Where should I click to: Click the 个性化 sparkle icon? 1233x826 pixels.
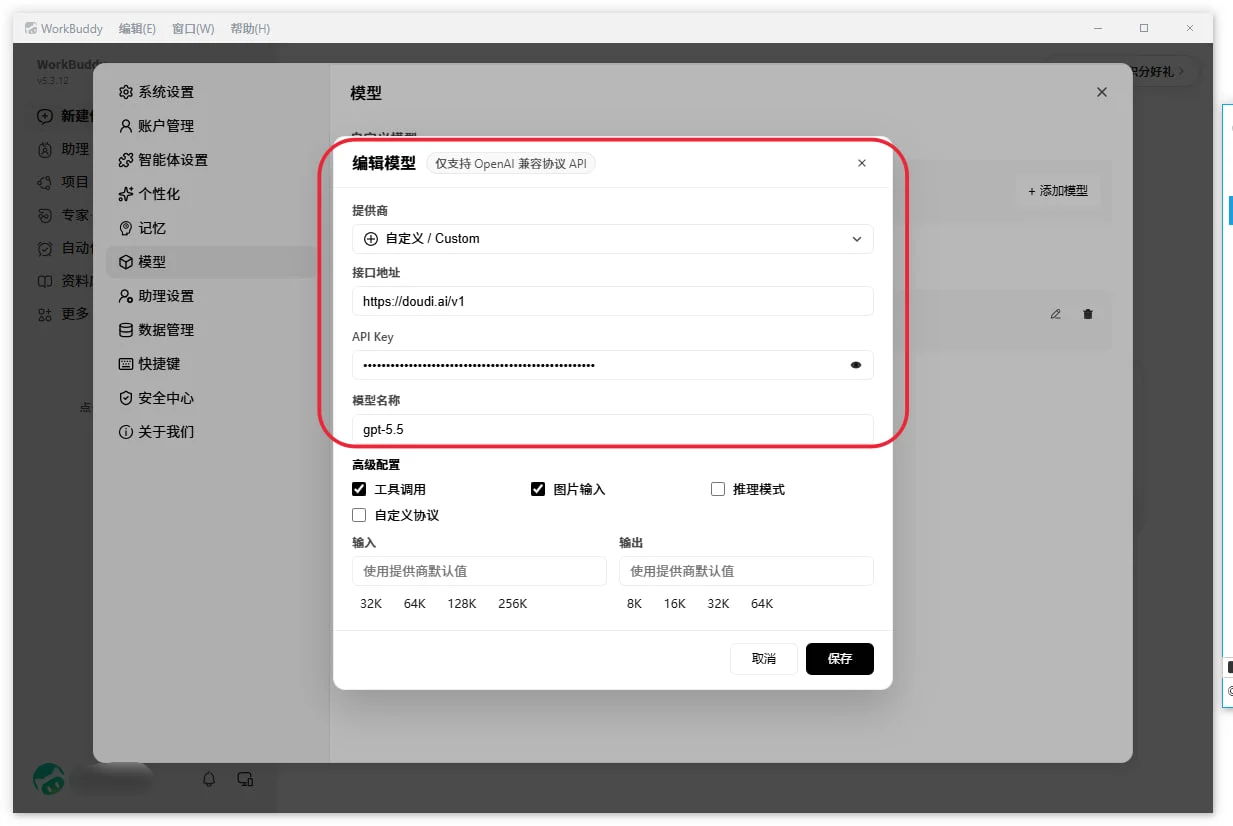pyautogui.click(x=126, y=194)
